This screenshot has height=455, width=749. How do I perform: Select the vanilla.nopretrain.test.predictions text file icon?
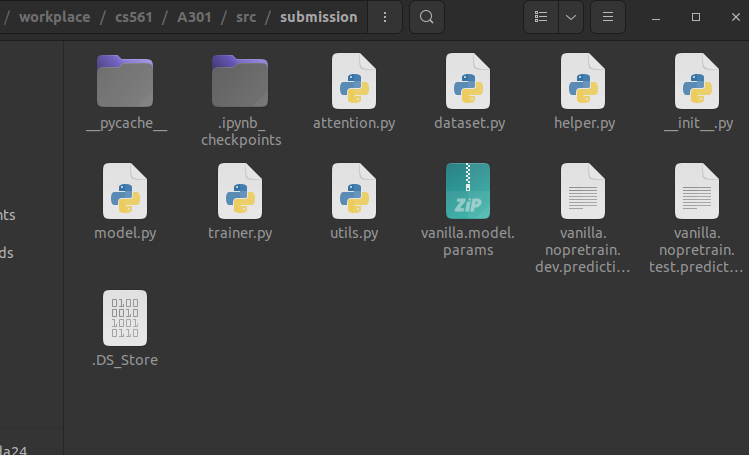pos(697,191)
